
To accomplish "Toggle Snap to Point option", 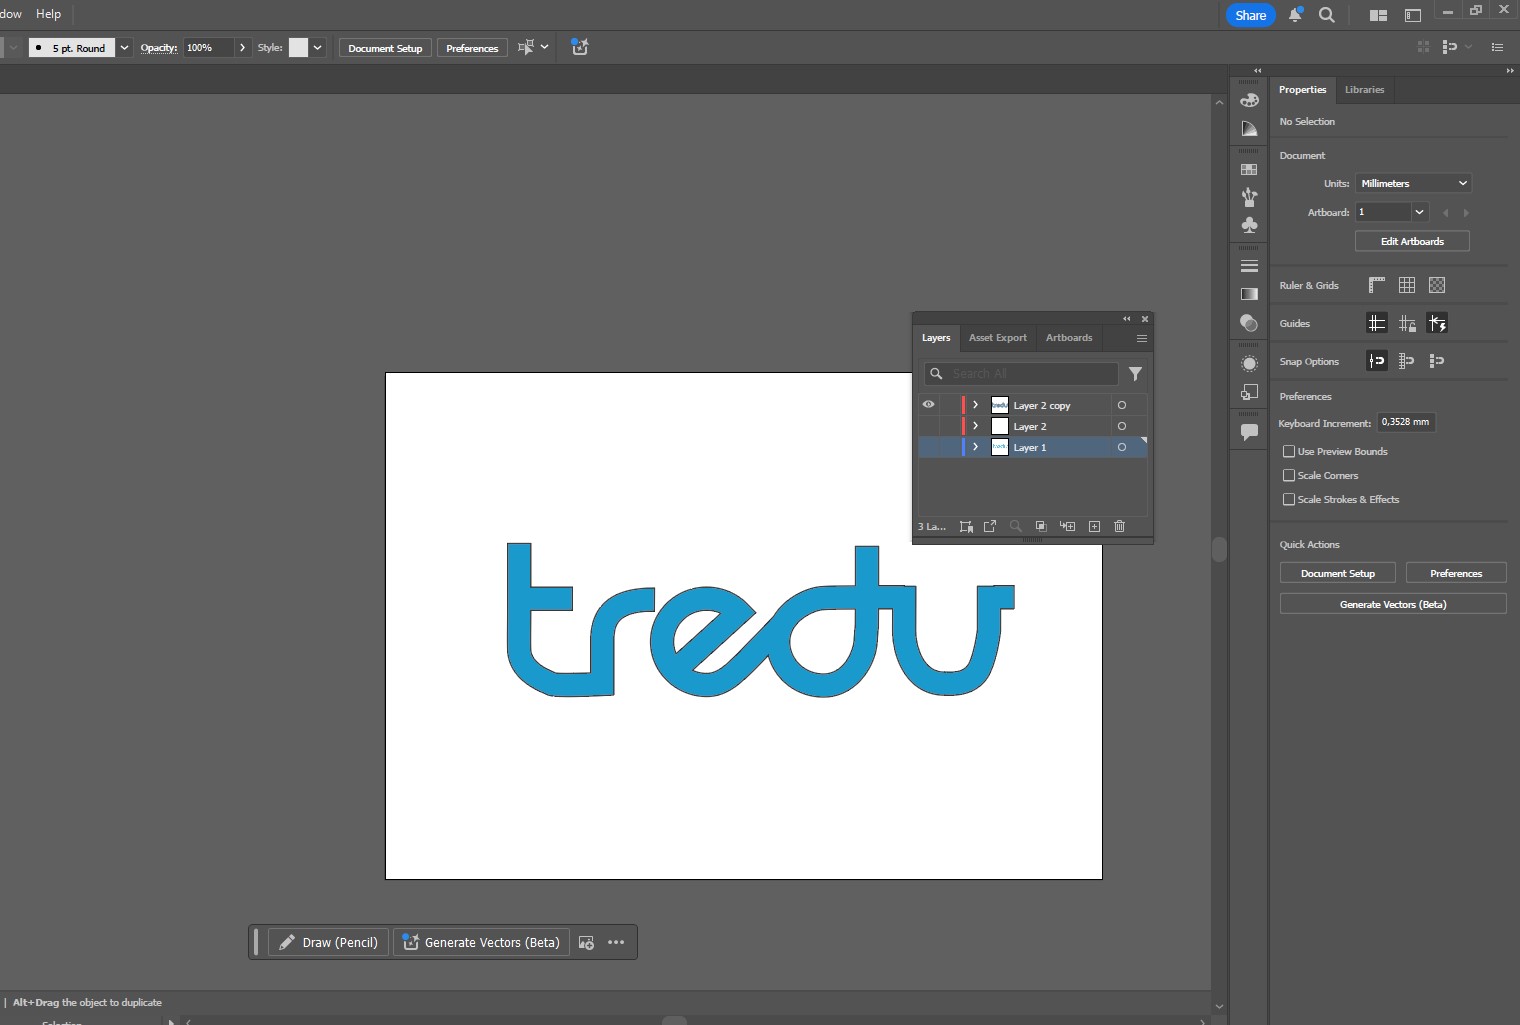I will coord(1377,361).
